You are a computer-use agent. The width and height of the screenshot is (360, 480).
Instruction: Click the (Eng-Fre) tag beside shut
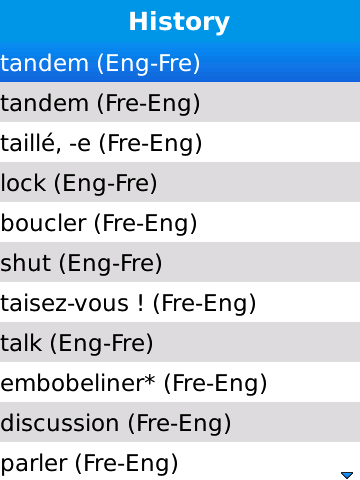111,264
